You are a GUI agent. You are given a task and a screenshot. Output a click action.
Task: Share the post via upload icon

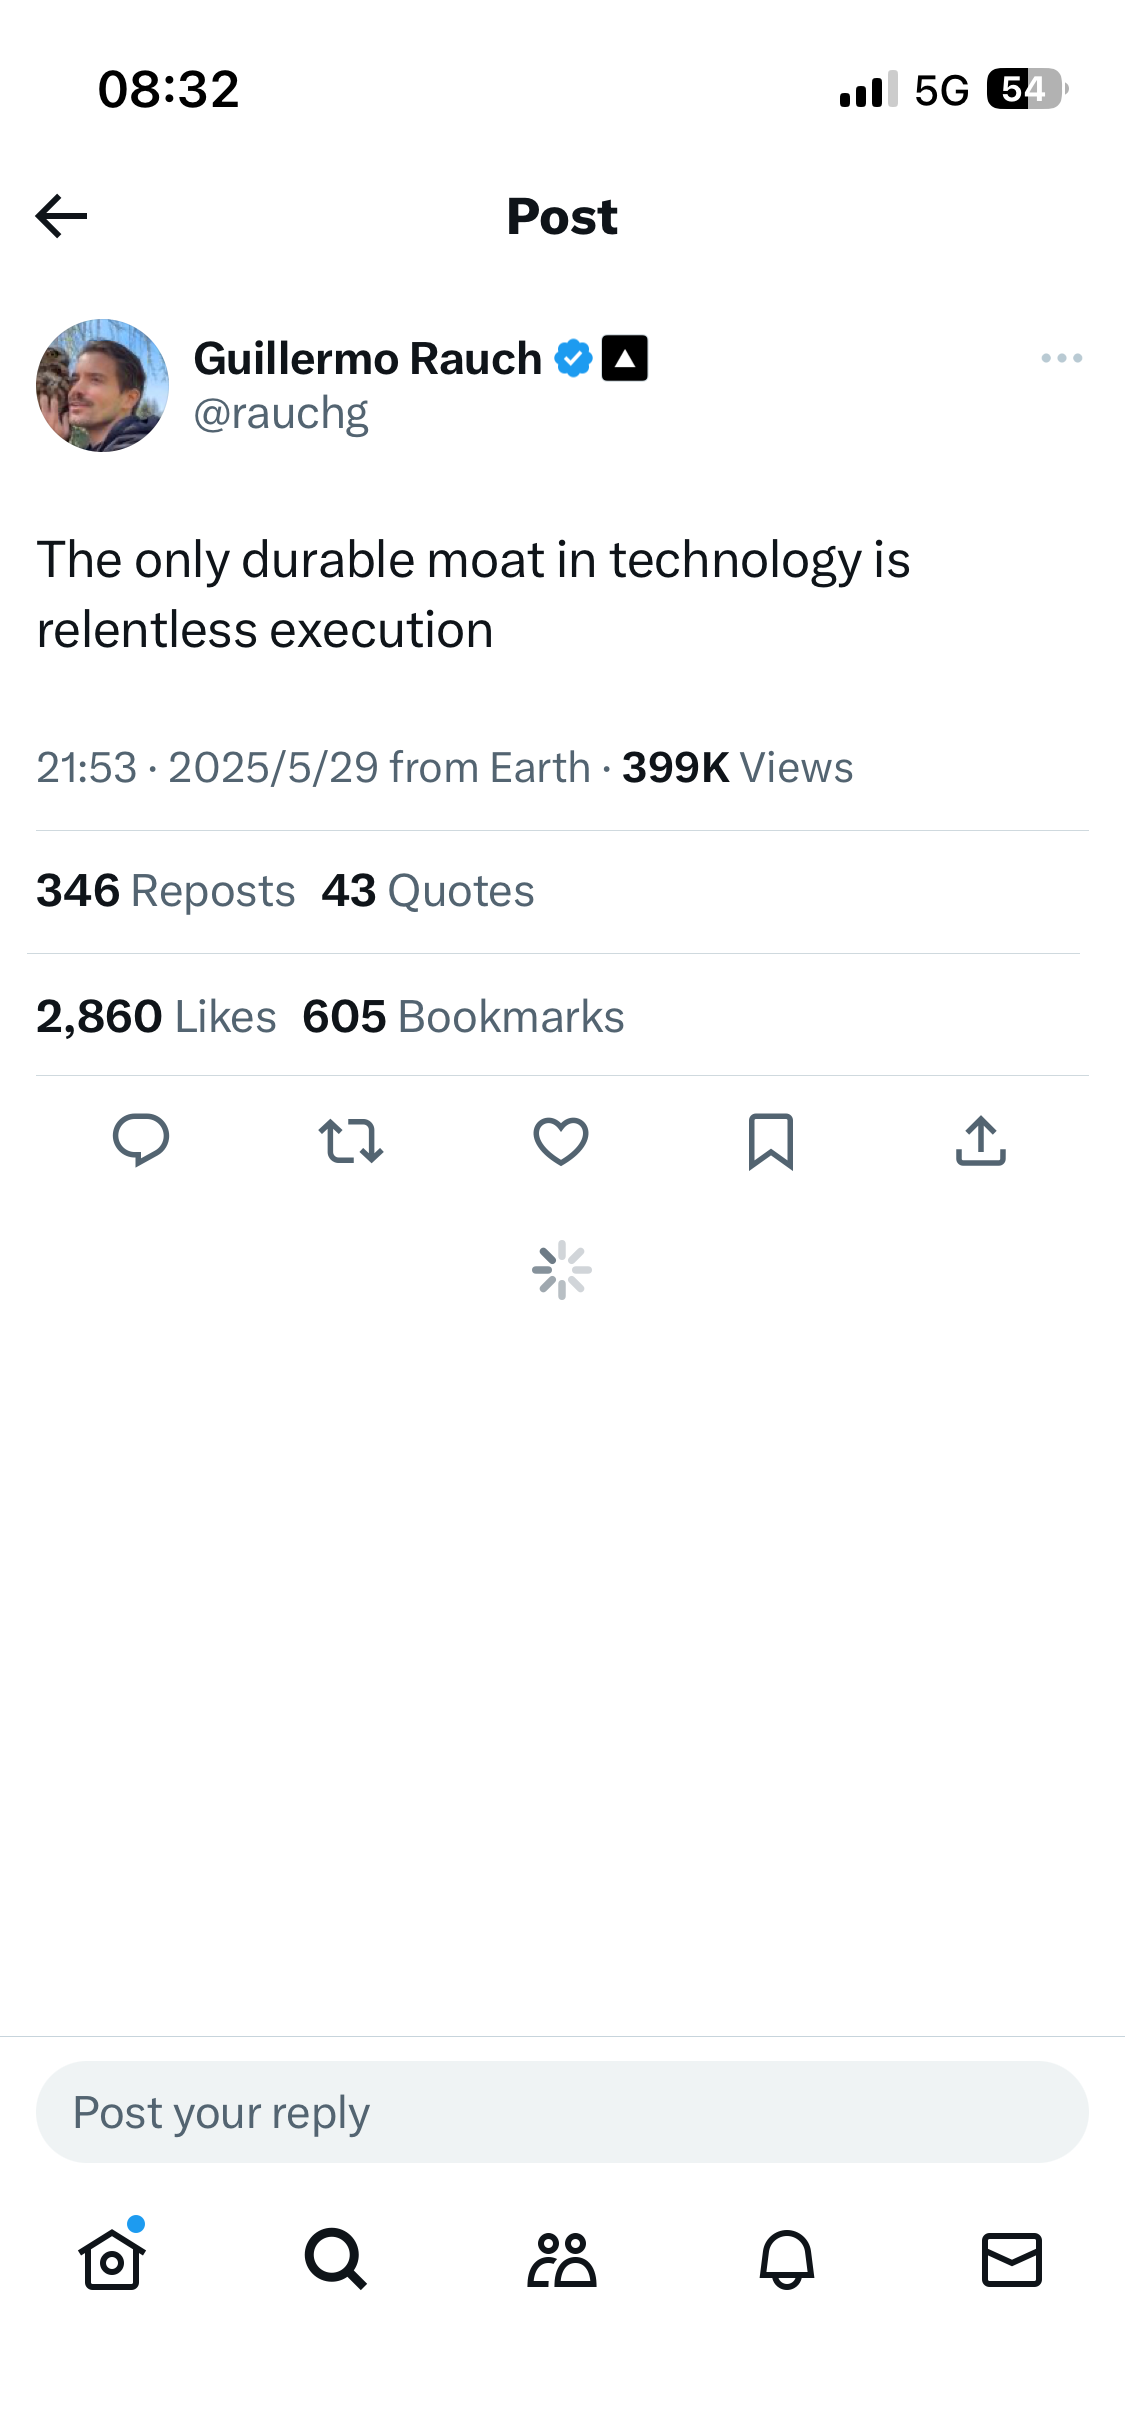pyautogui.click(x=981, y=1141)
